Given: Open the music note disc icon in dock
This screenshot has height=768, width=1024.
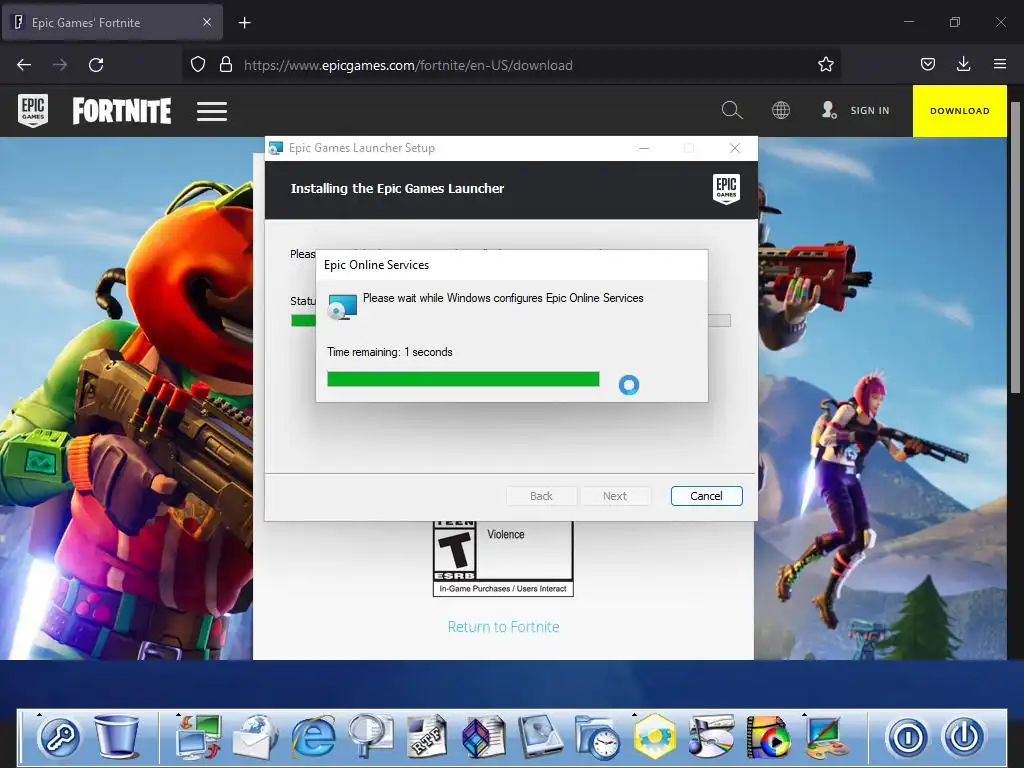Looking at the screenshot, I should [711, 737].
